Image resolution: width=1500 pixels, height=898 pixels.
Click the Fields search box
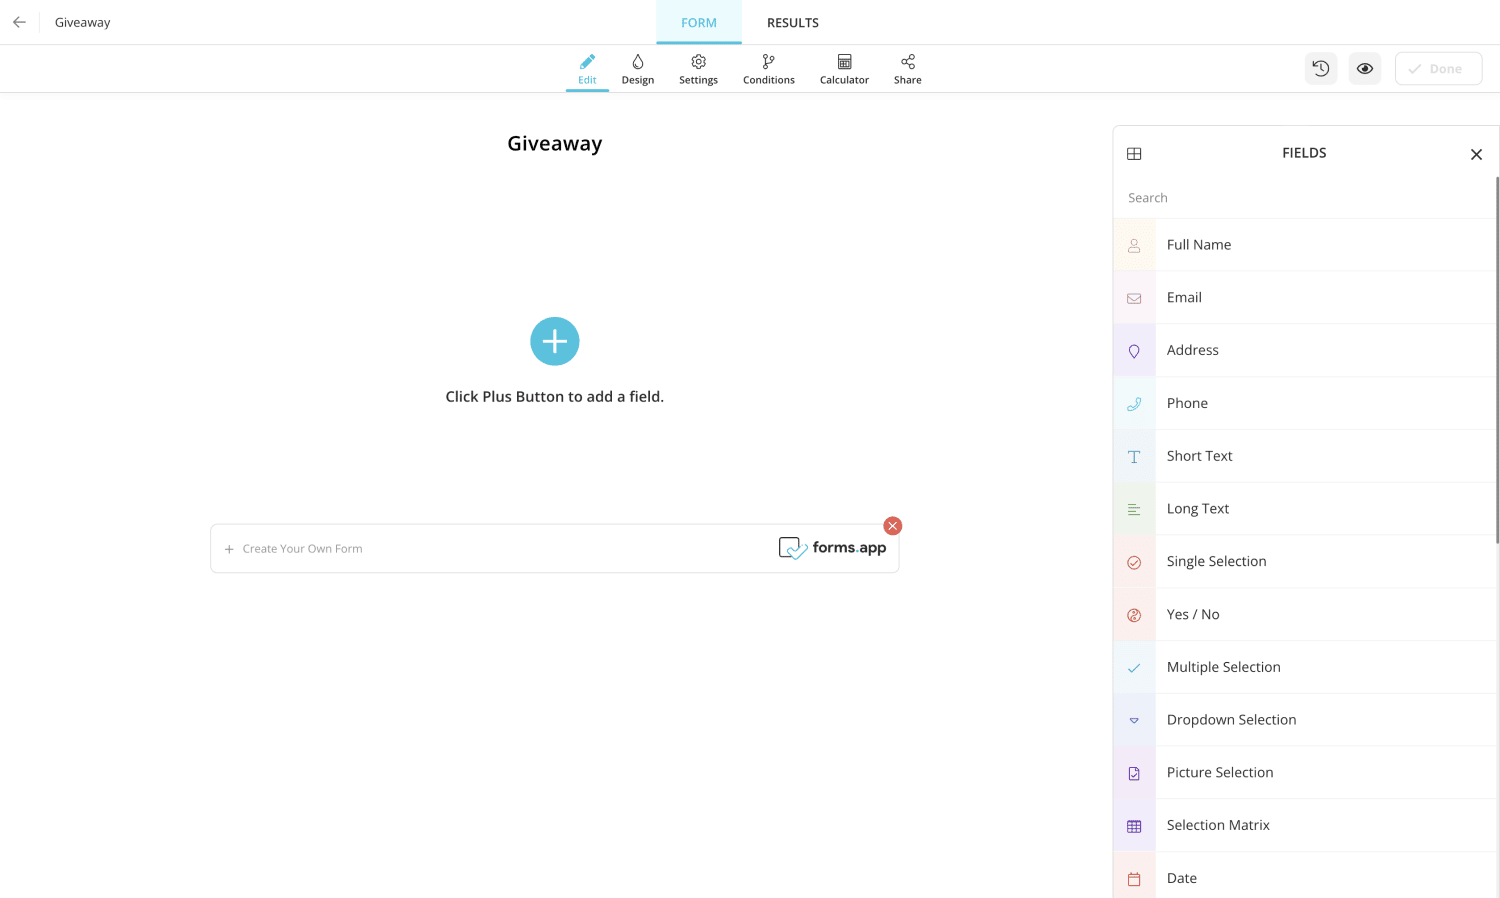(1300, 198)
